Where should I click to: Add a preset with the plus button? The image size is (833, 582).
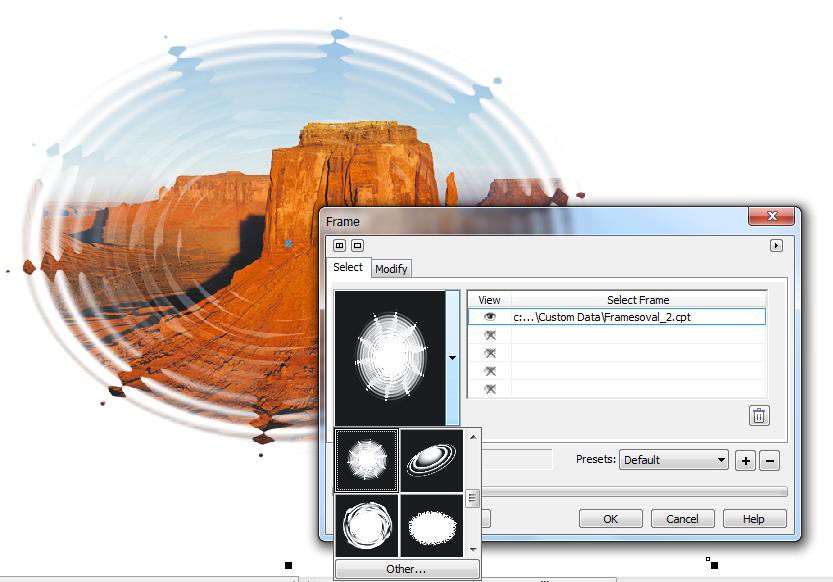click(x=745, y=460)
